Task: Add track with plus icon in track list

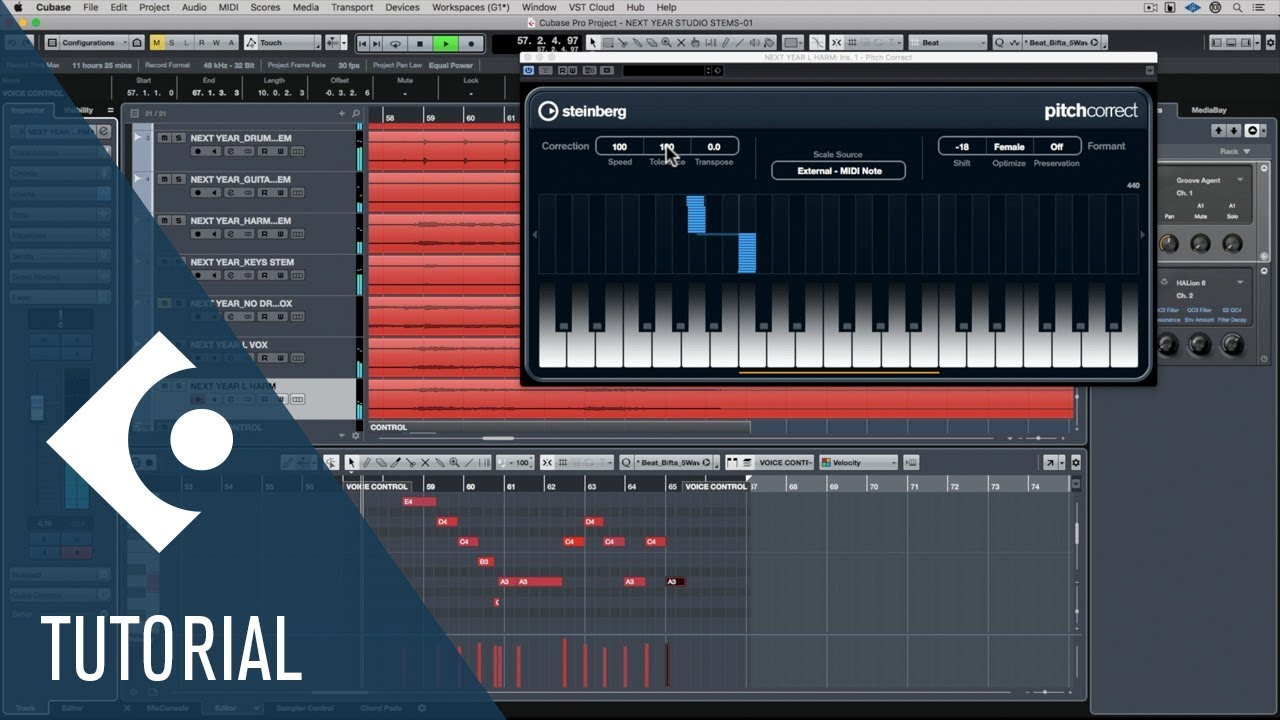Action: pyautogui.click(x=342, y=114)
